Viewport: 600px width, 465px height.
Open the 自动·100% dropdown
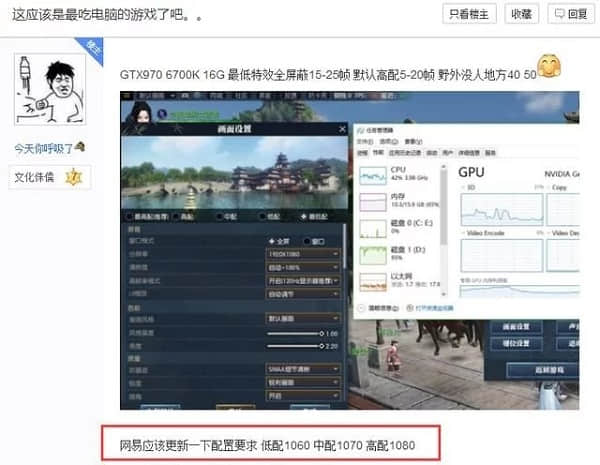pos(302,268)
